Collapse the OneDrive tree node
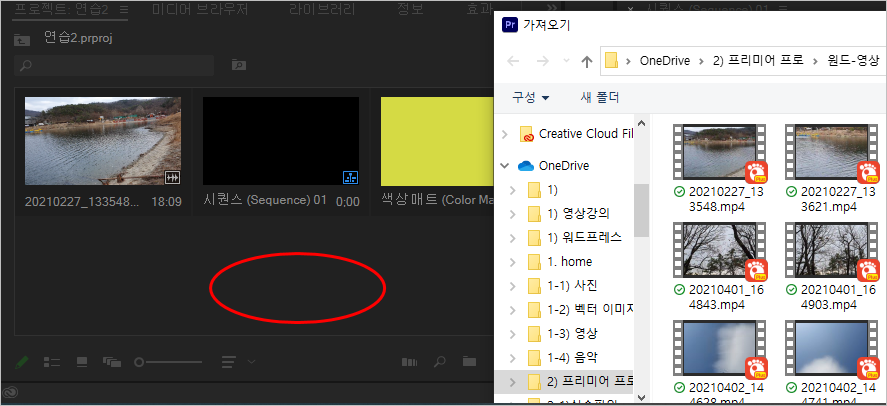Screen dimensions: 887x406 pos(505,166)
